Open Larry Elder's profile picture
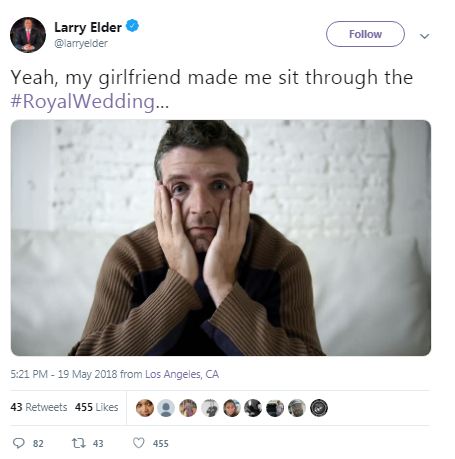455x459 pixels. pos(28,35)
